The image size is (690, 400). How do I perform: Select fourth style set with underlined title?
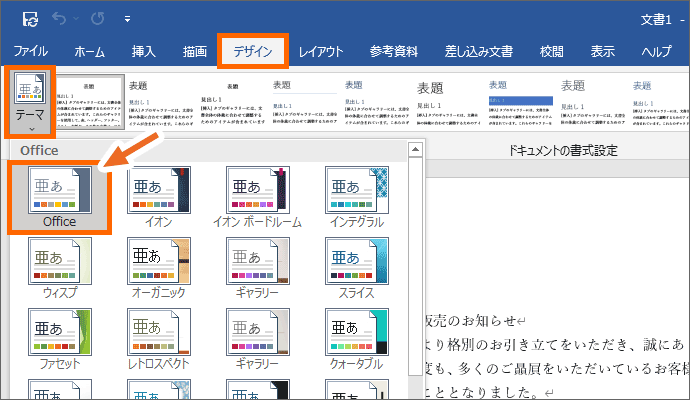305,103
